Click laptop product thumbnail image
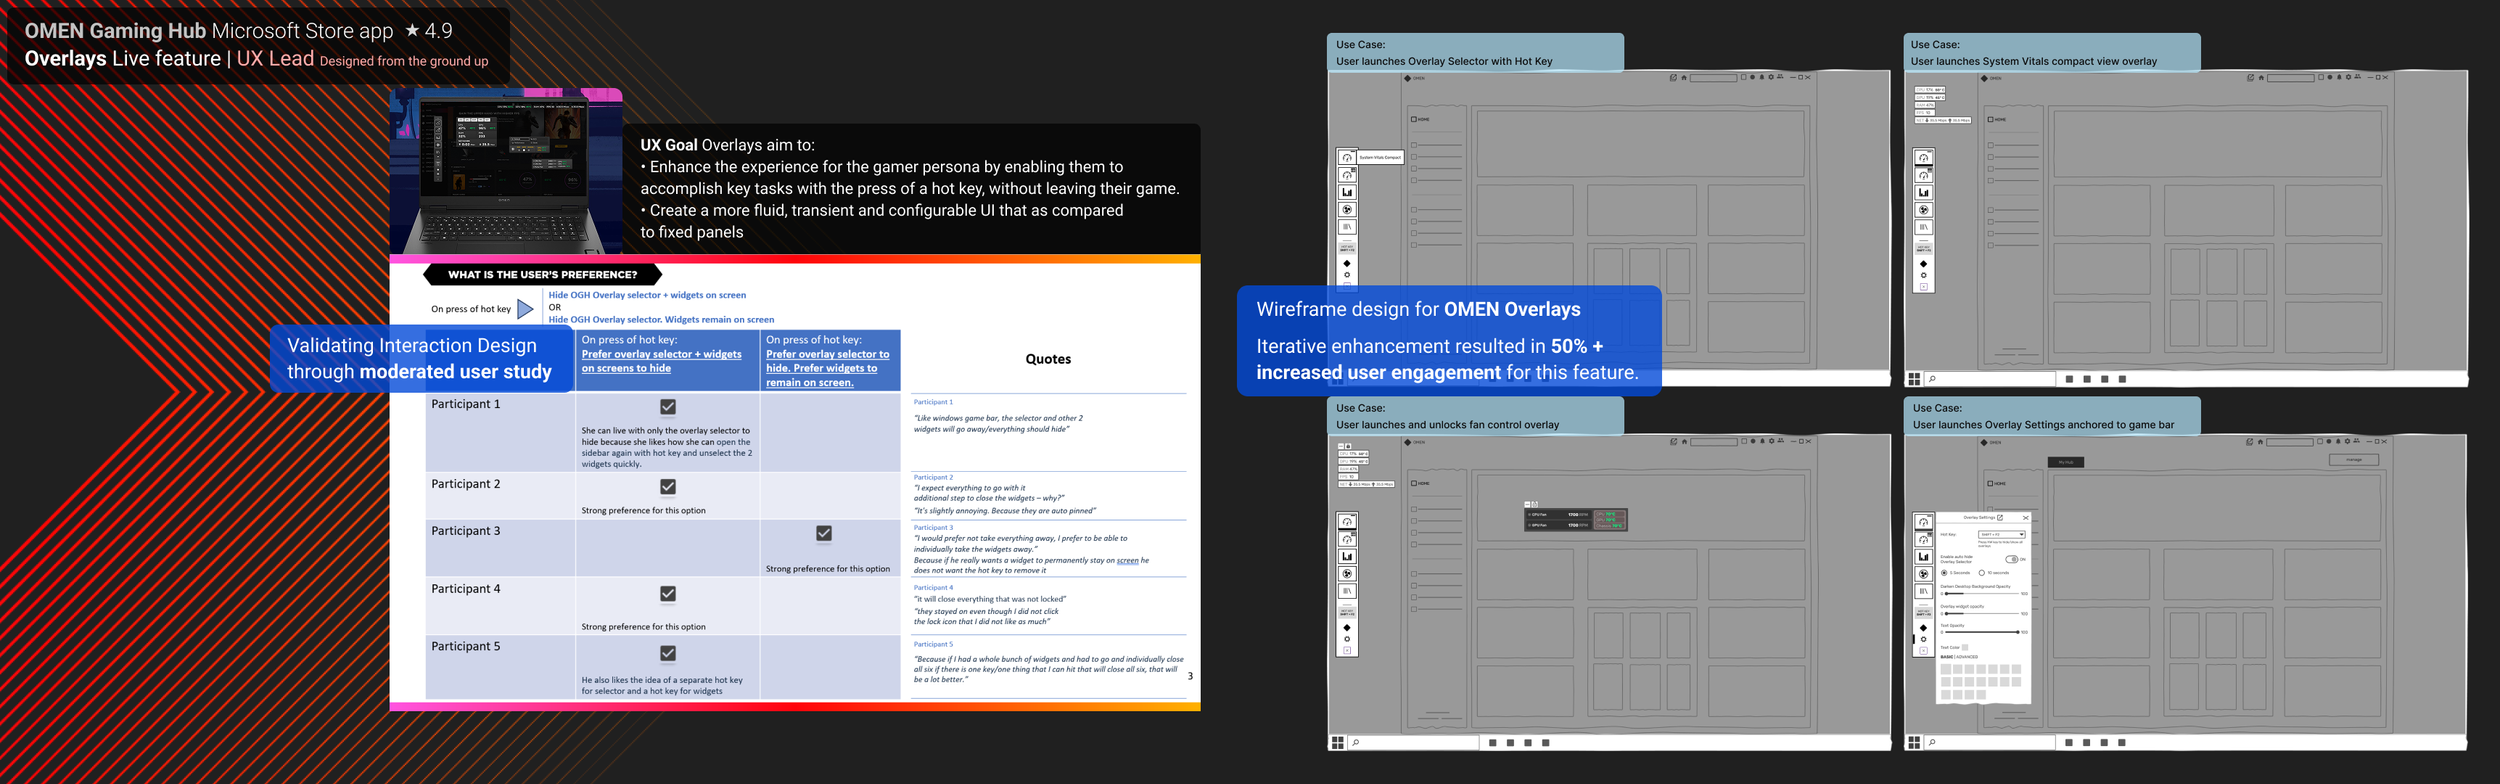Viewport: 2500px width, 784px height. tap(506, 171)
